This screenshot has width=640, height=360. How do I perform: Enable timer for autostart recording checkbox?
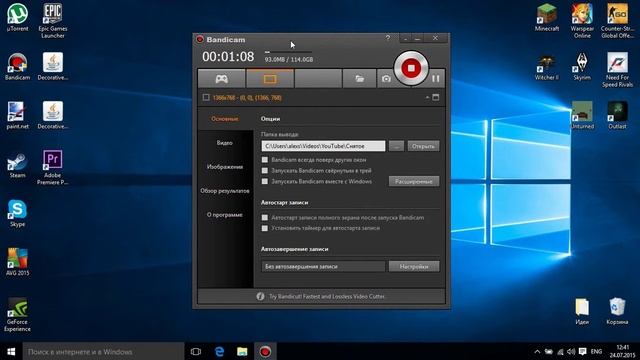(x=265, y=228)
